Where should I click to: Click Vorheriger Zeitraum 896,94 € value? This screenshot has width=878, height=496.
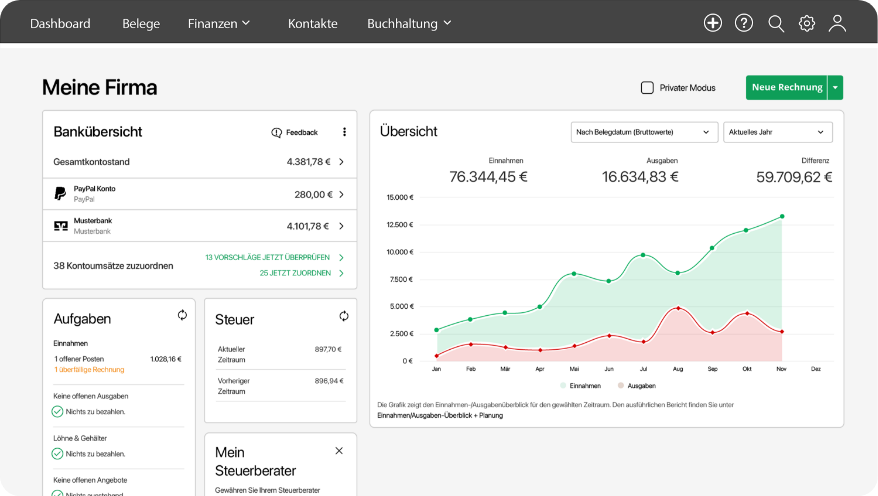pyautogui.click(x=329, y=381)
